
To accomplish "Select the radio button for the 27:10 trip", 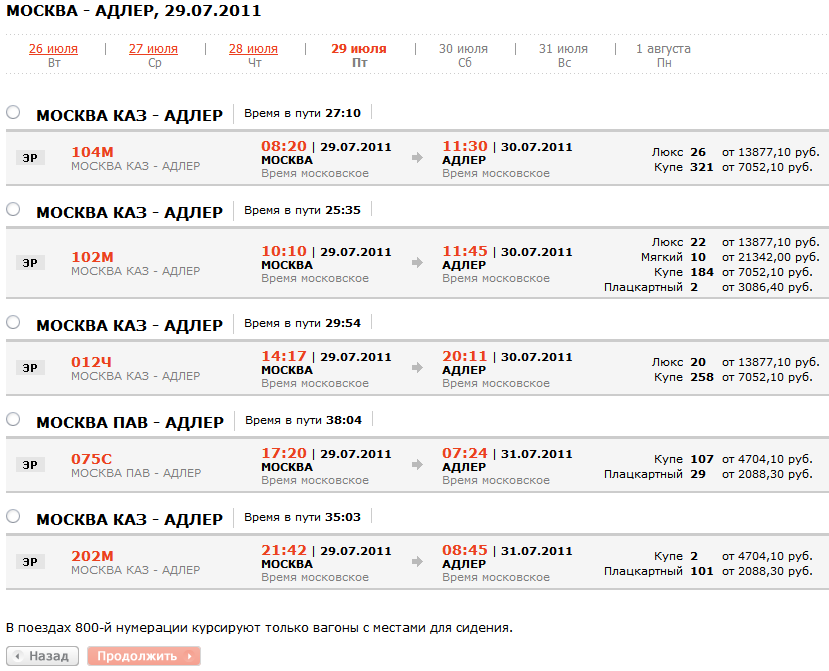I will point(13,113).
